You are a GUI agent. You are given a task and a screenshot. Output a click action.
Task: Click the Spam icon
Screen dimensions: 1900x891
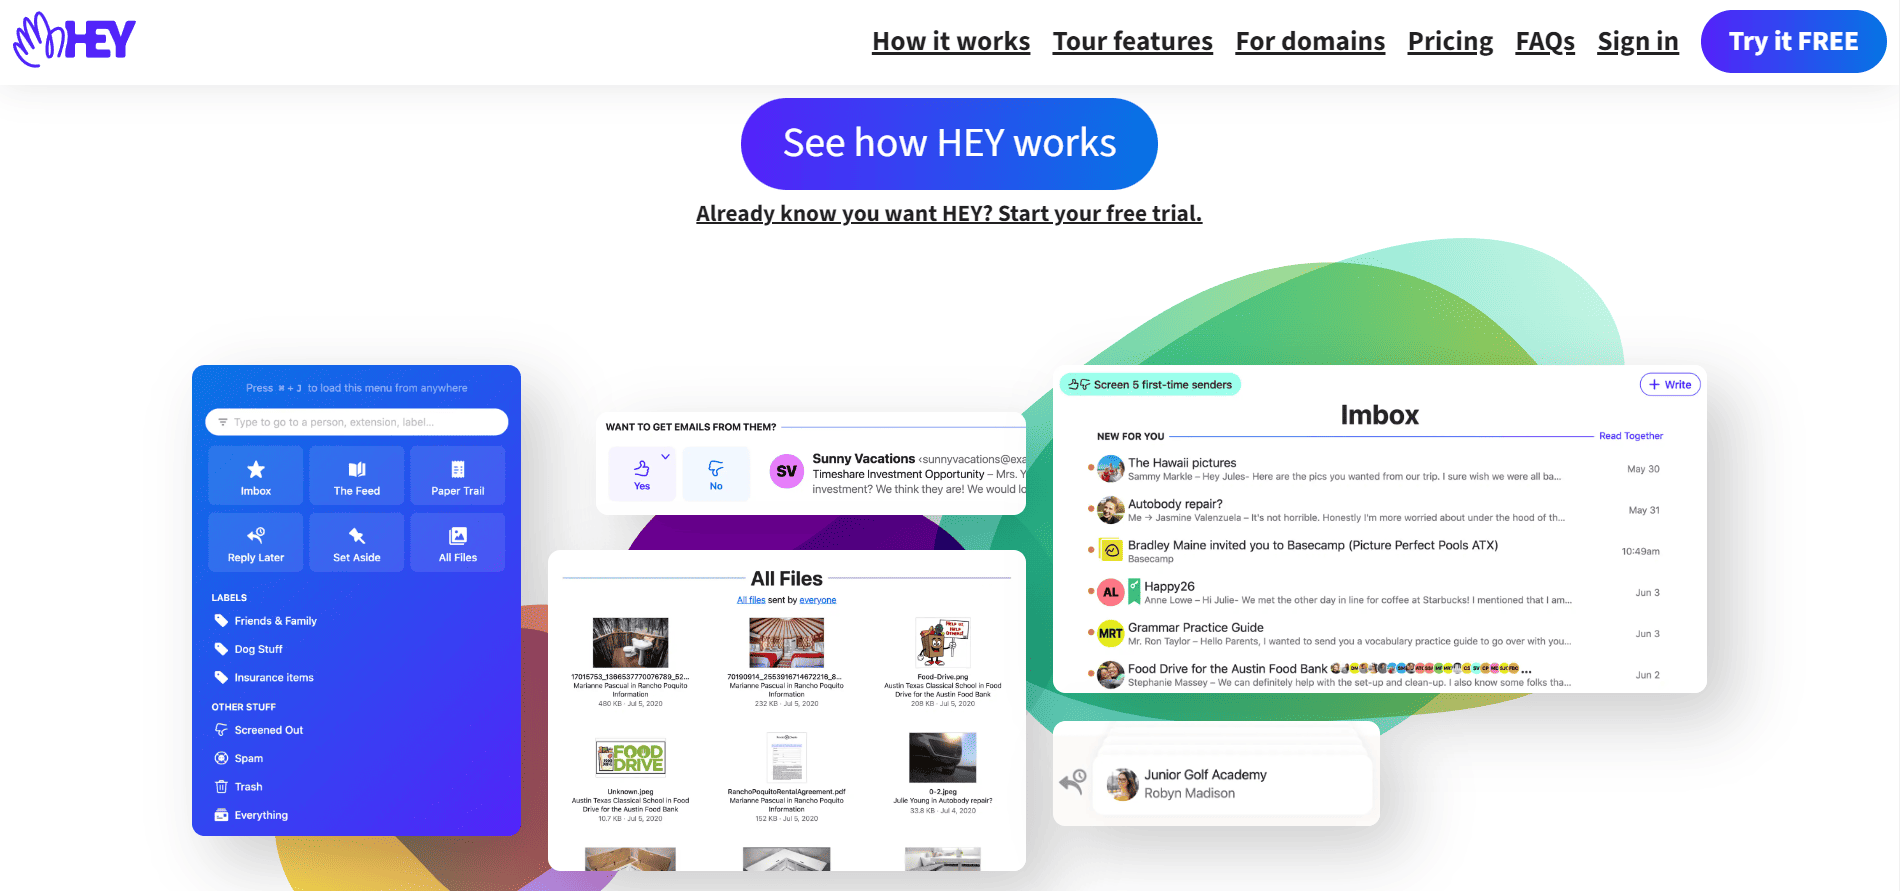tap(221, 758)
